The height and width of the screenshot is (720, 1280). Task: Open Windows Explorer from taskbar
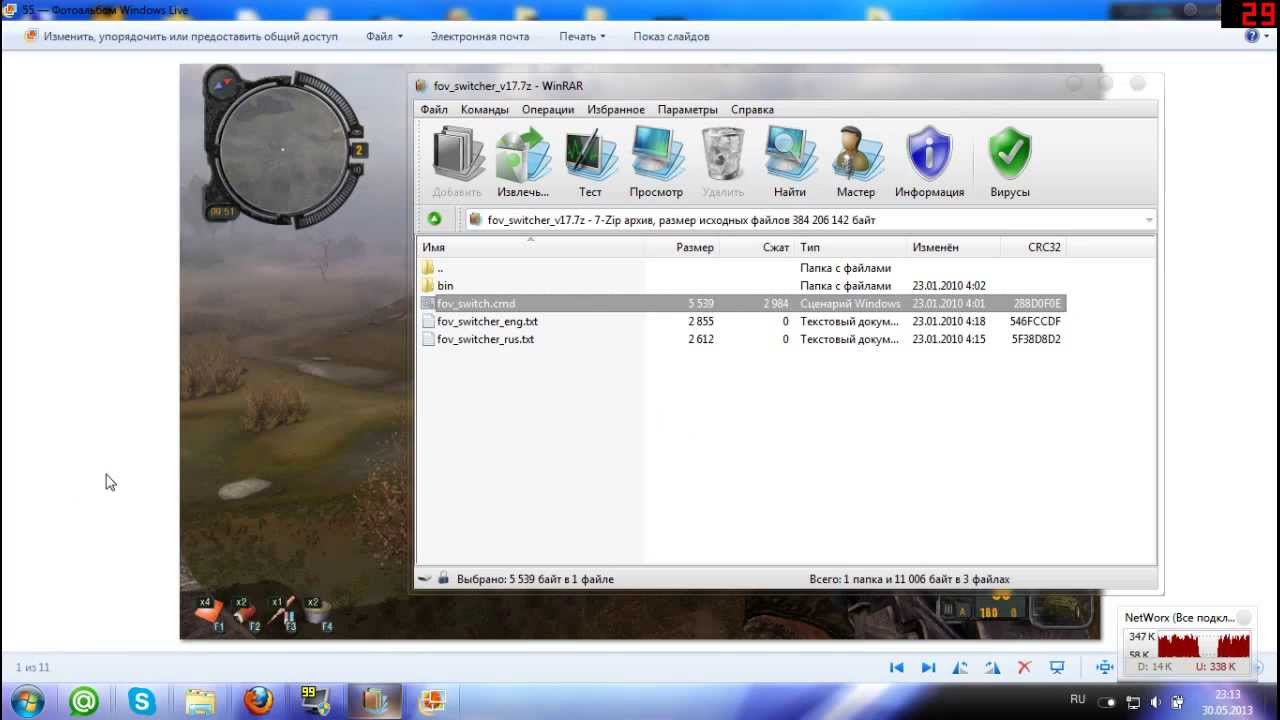tap(200, 702)
